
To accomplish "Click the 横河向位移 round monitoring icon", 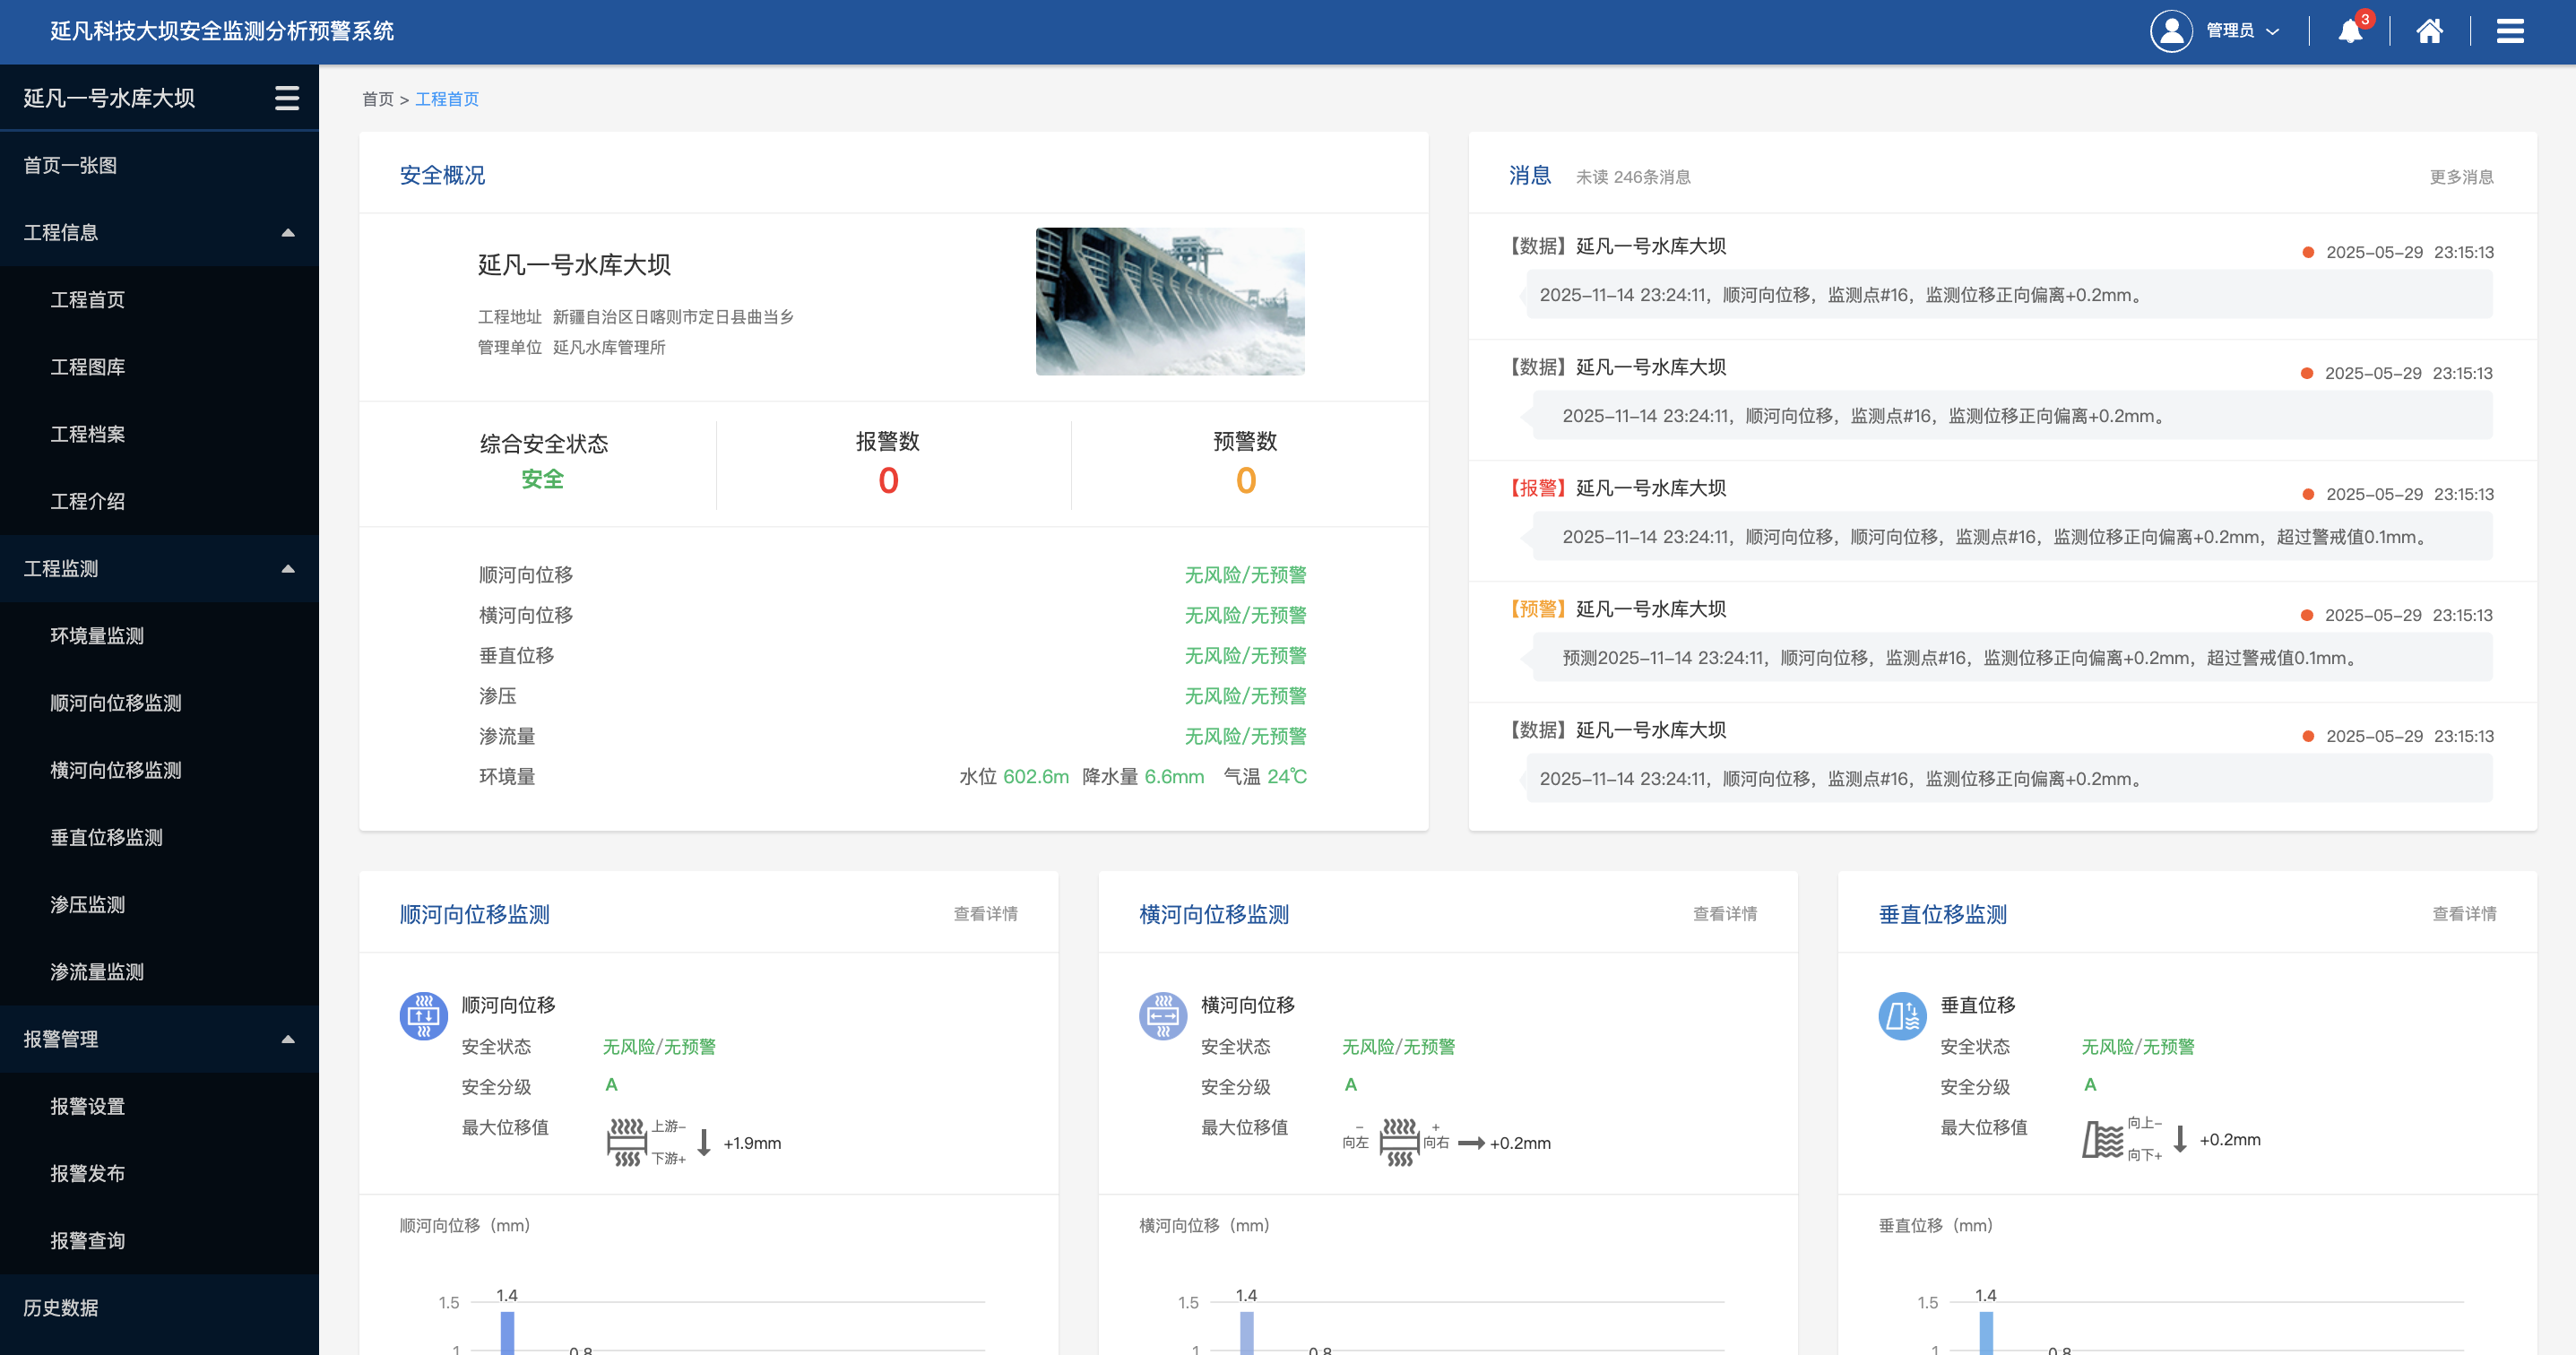I will (x=1163, y=1016).
